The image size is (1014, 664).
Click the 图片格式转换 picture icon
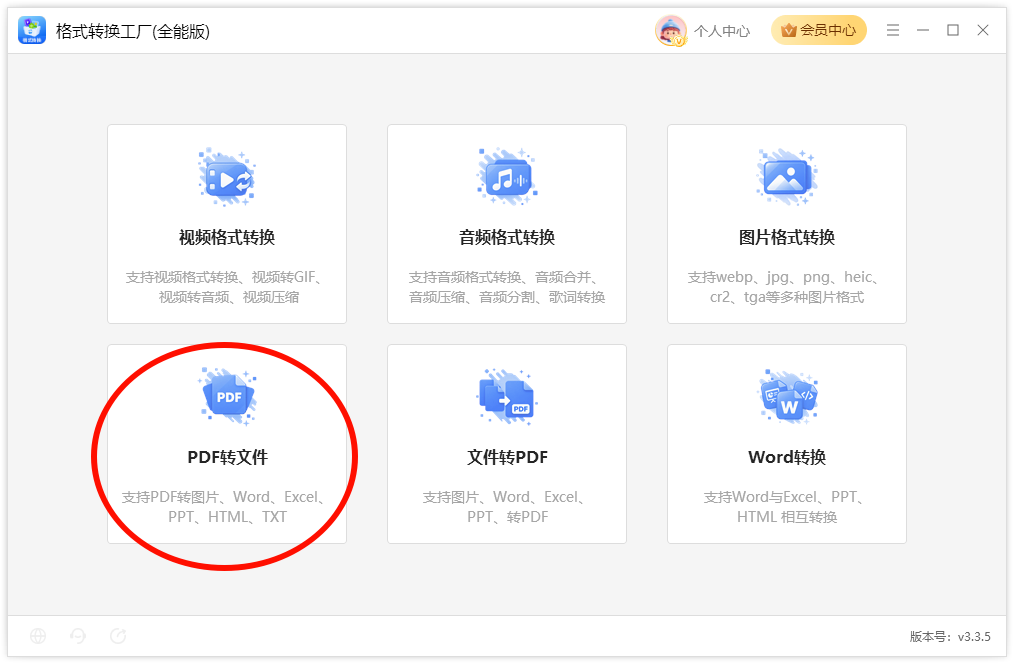(787, 177)
